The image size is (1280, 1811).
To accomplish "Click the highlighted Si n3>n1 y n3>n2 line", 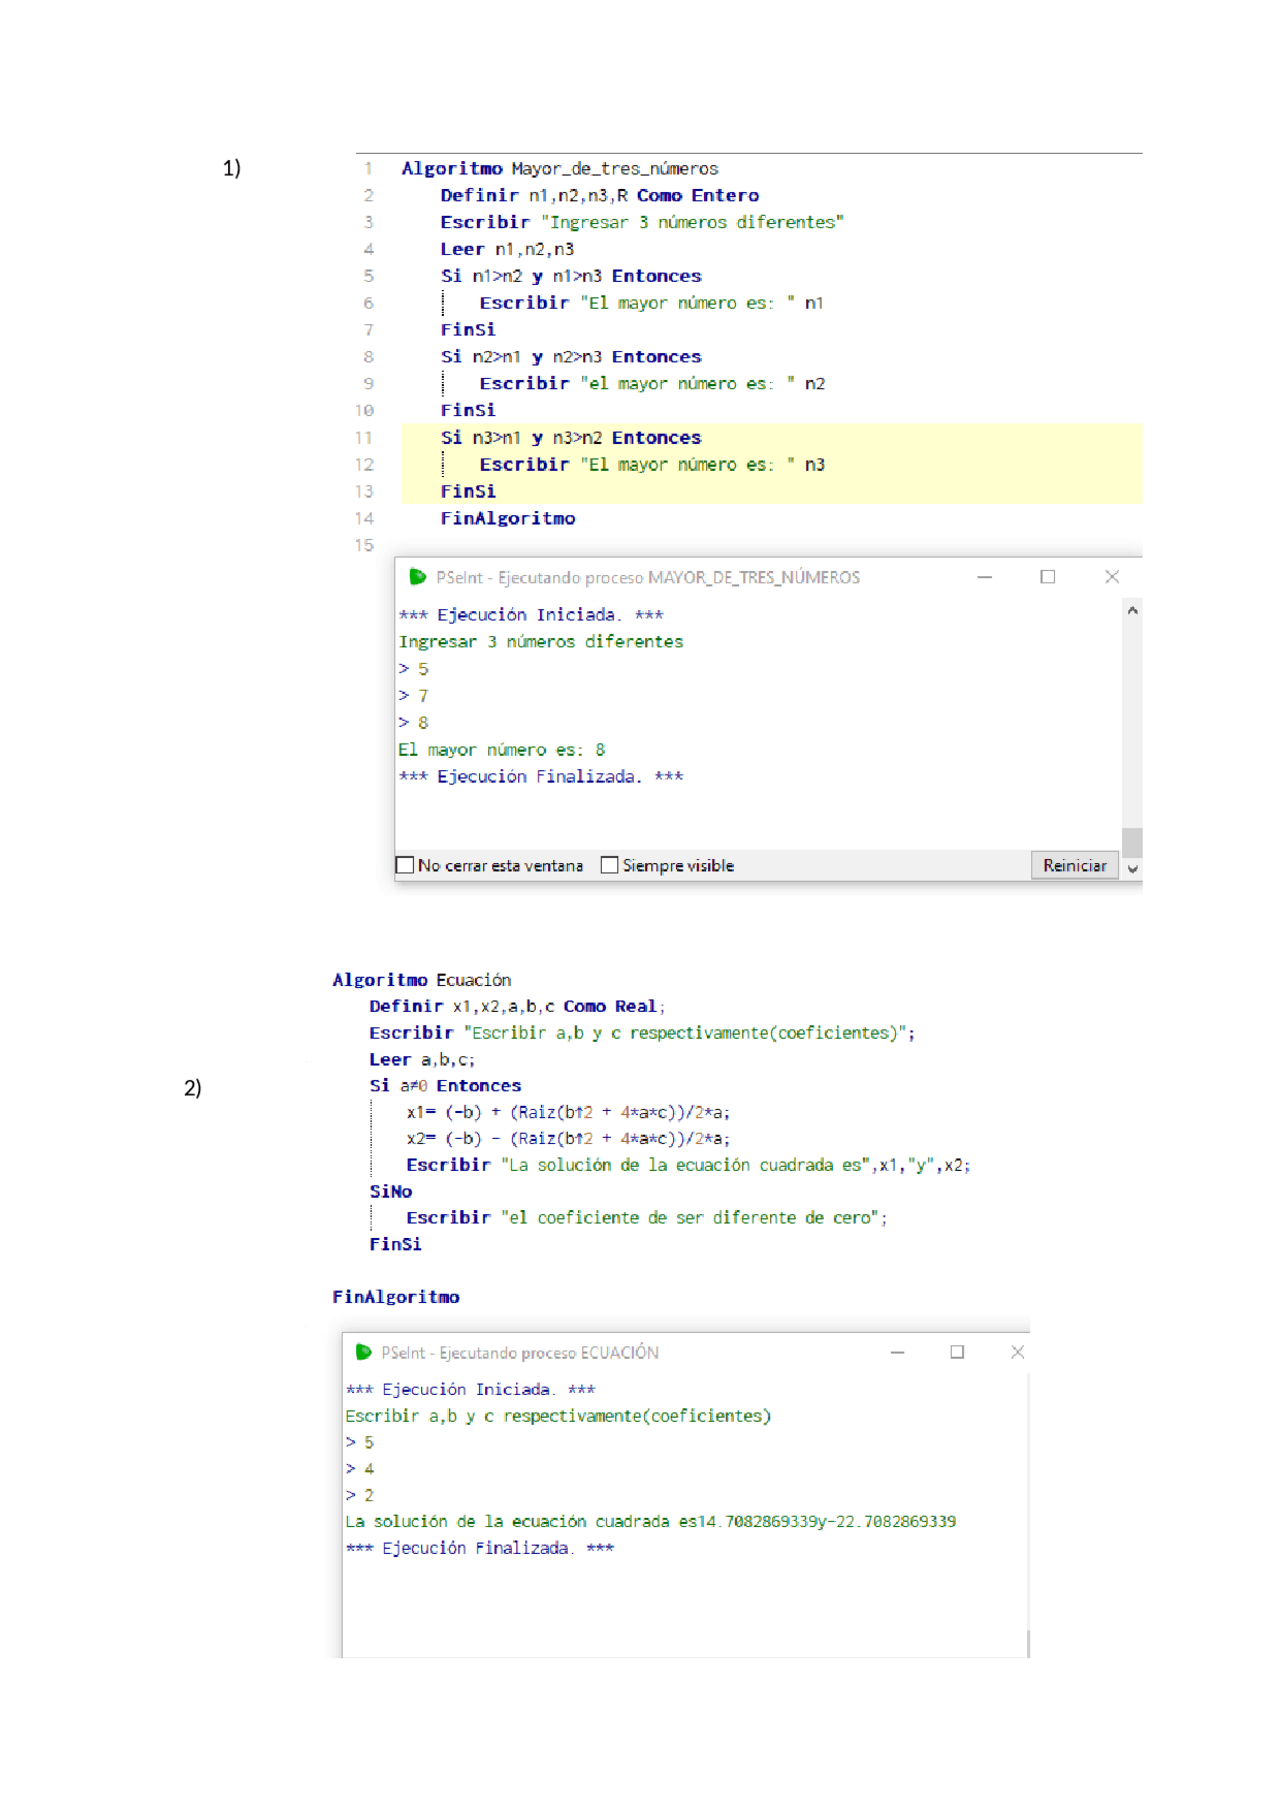I will point(570,438).
